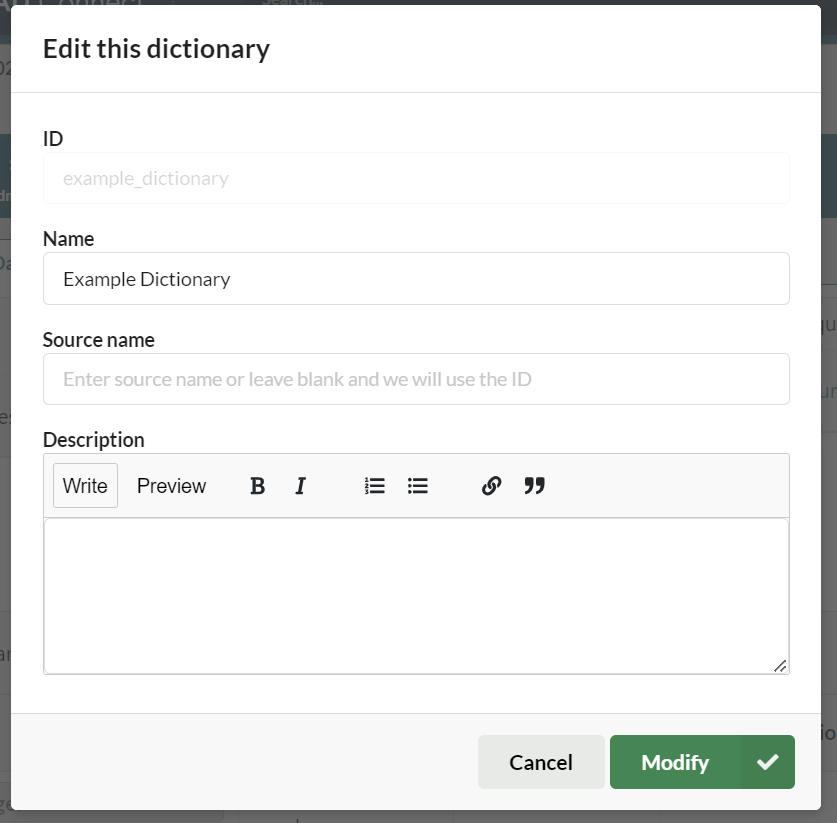This screenshot has width=837, height=823.
Task: Click the ID label text
Action: click(x=53, y=139)
